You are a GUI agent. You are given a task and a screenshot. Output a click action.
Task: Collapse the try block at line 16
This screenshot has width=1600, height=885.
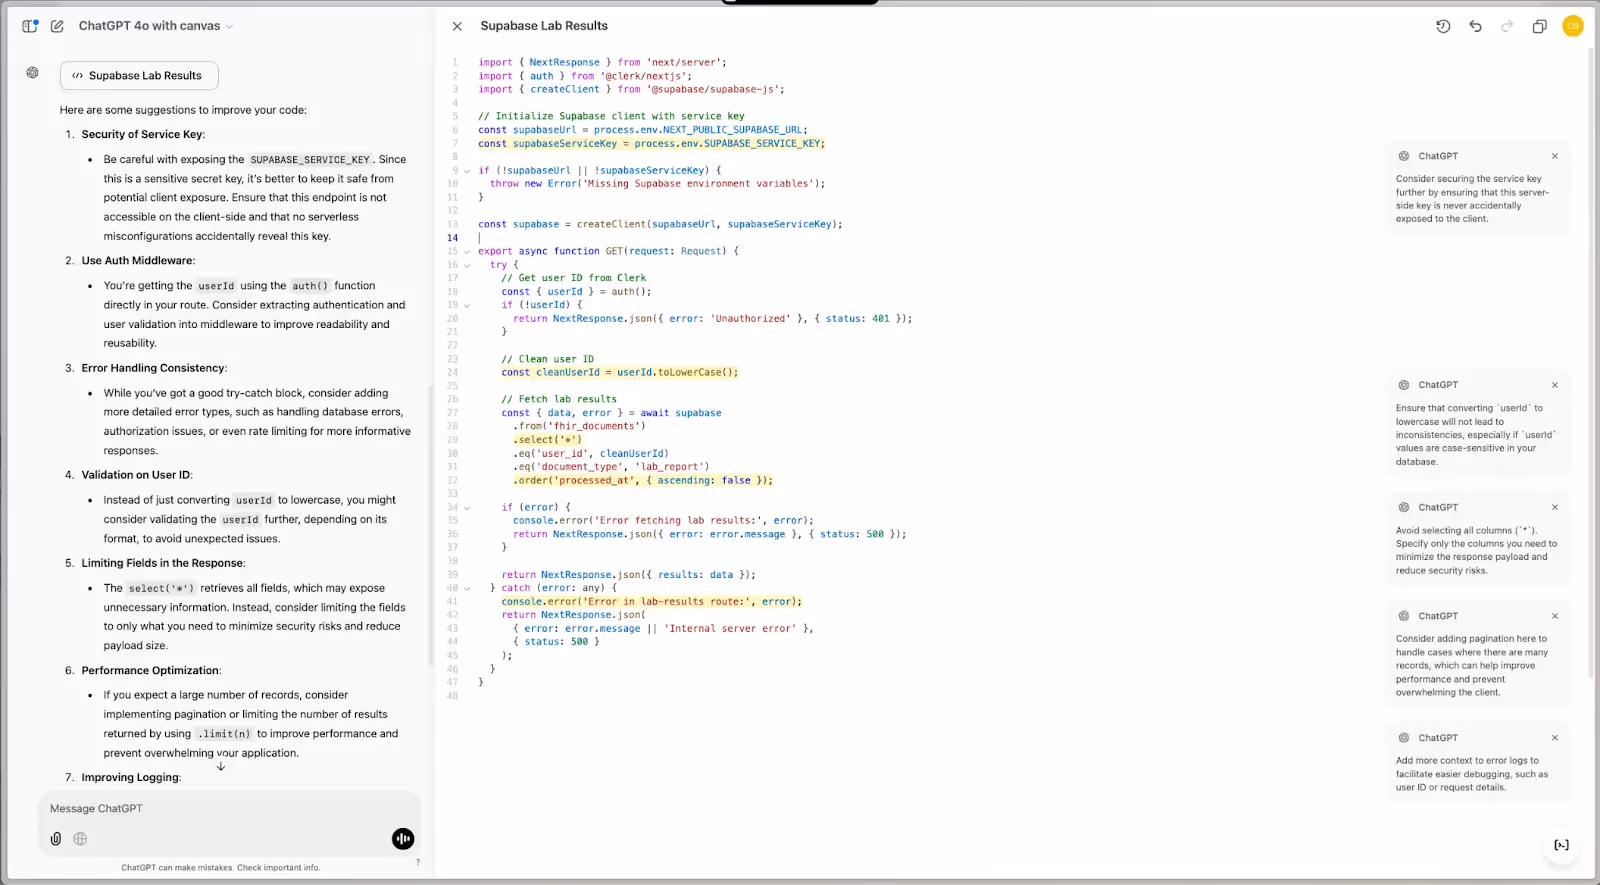click(x=467, y=265)
